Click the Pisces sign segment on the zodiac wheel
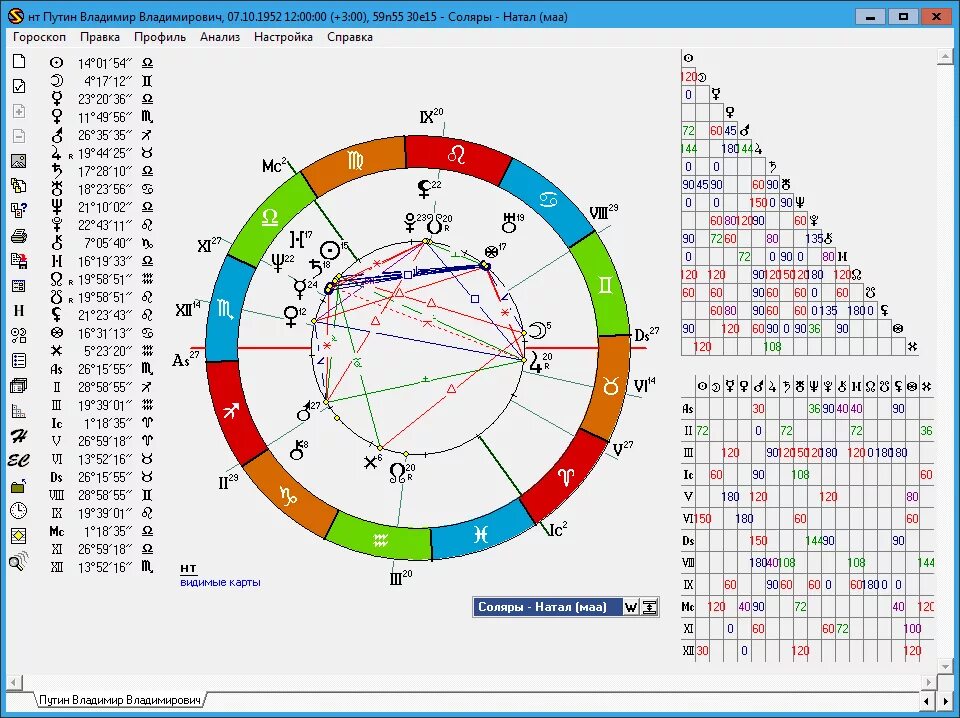 481,535
